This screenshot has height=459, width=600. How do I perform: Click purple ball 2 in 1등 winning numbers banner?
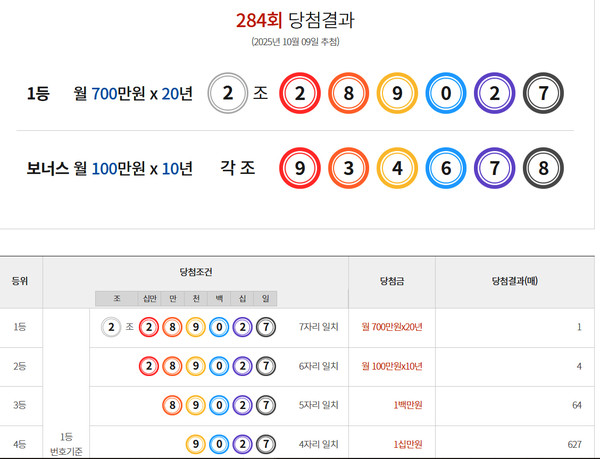pos(494,93)
